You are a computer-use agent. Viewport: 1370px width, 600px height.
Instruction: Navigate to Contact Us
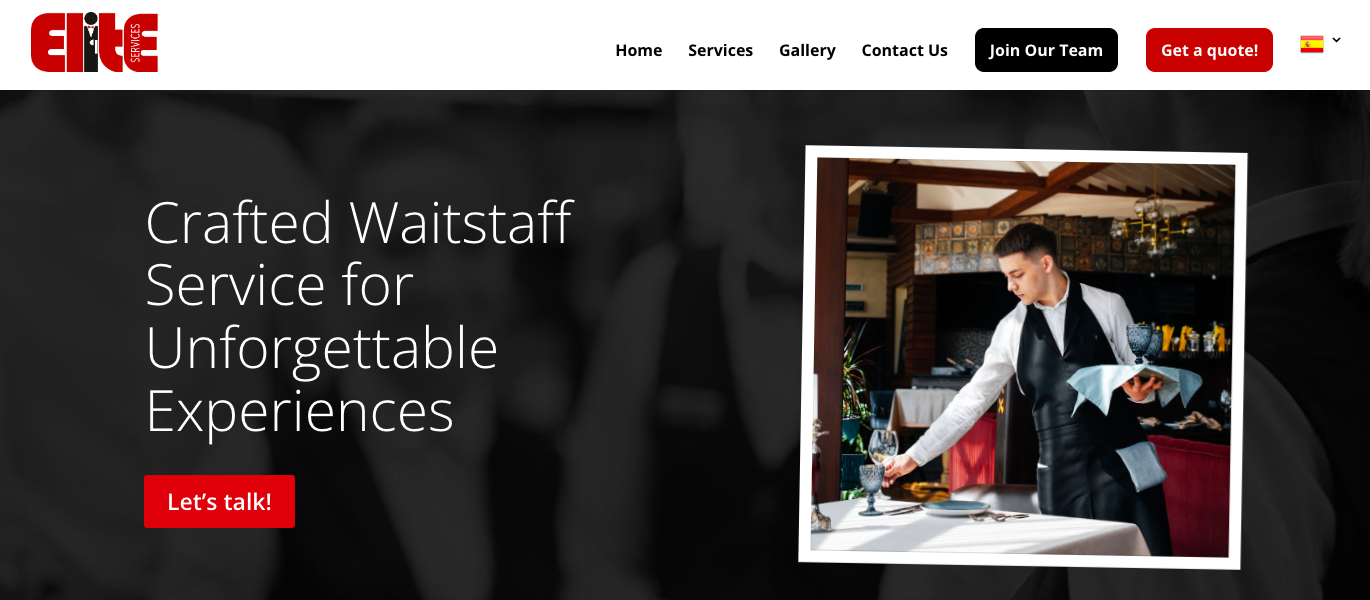point(904,50)
